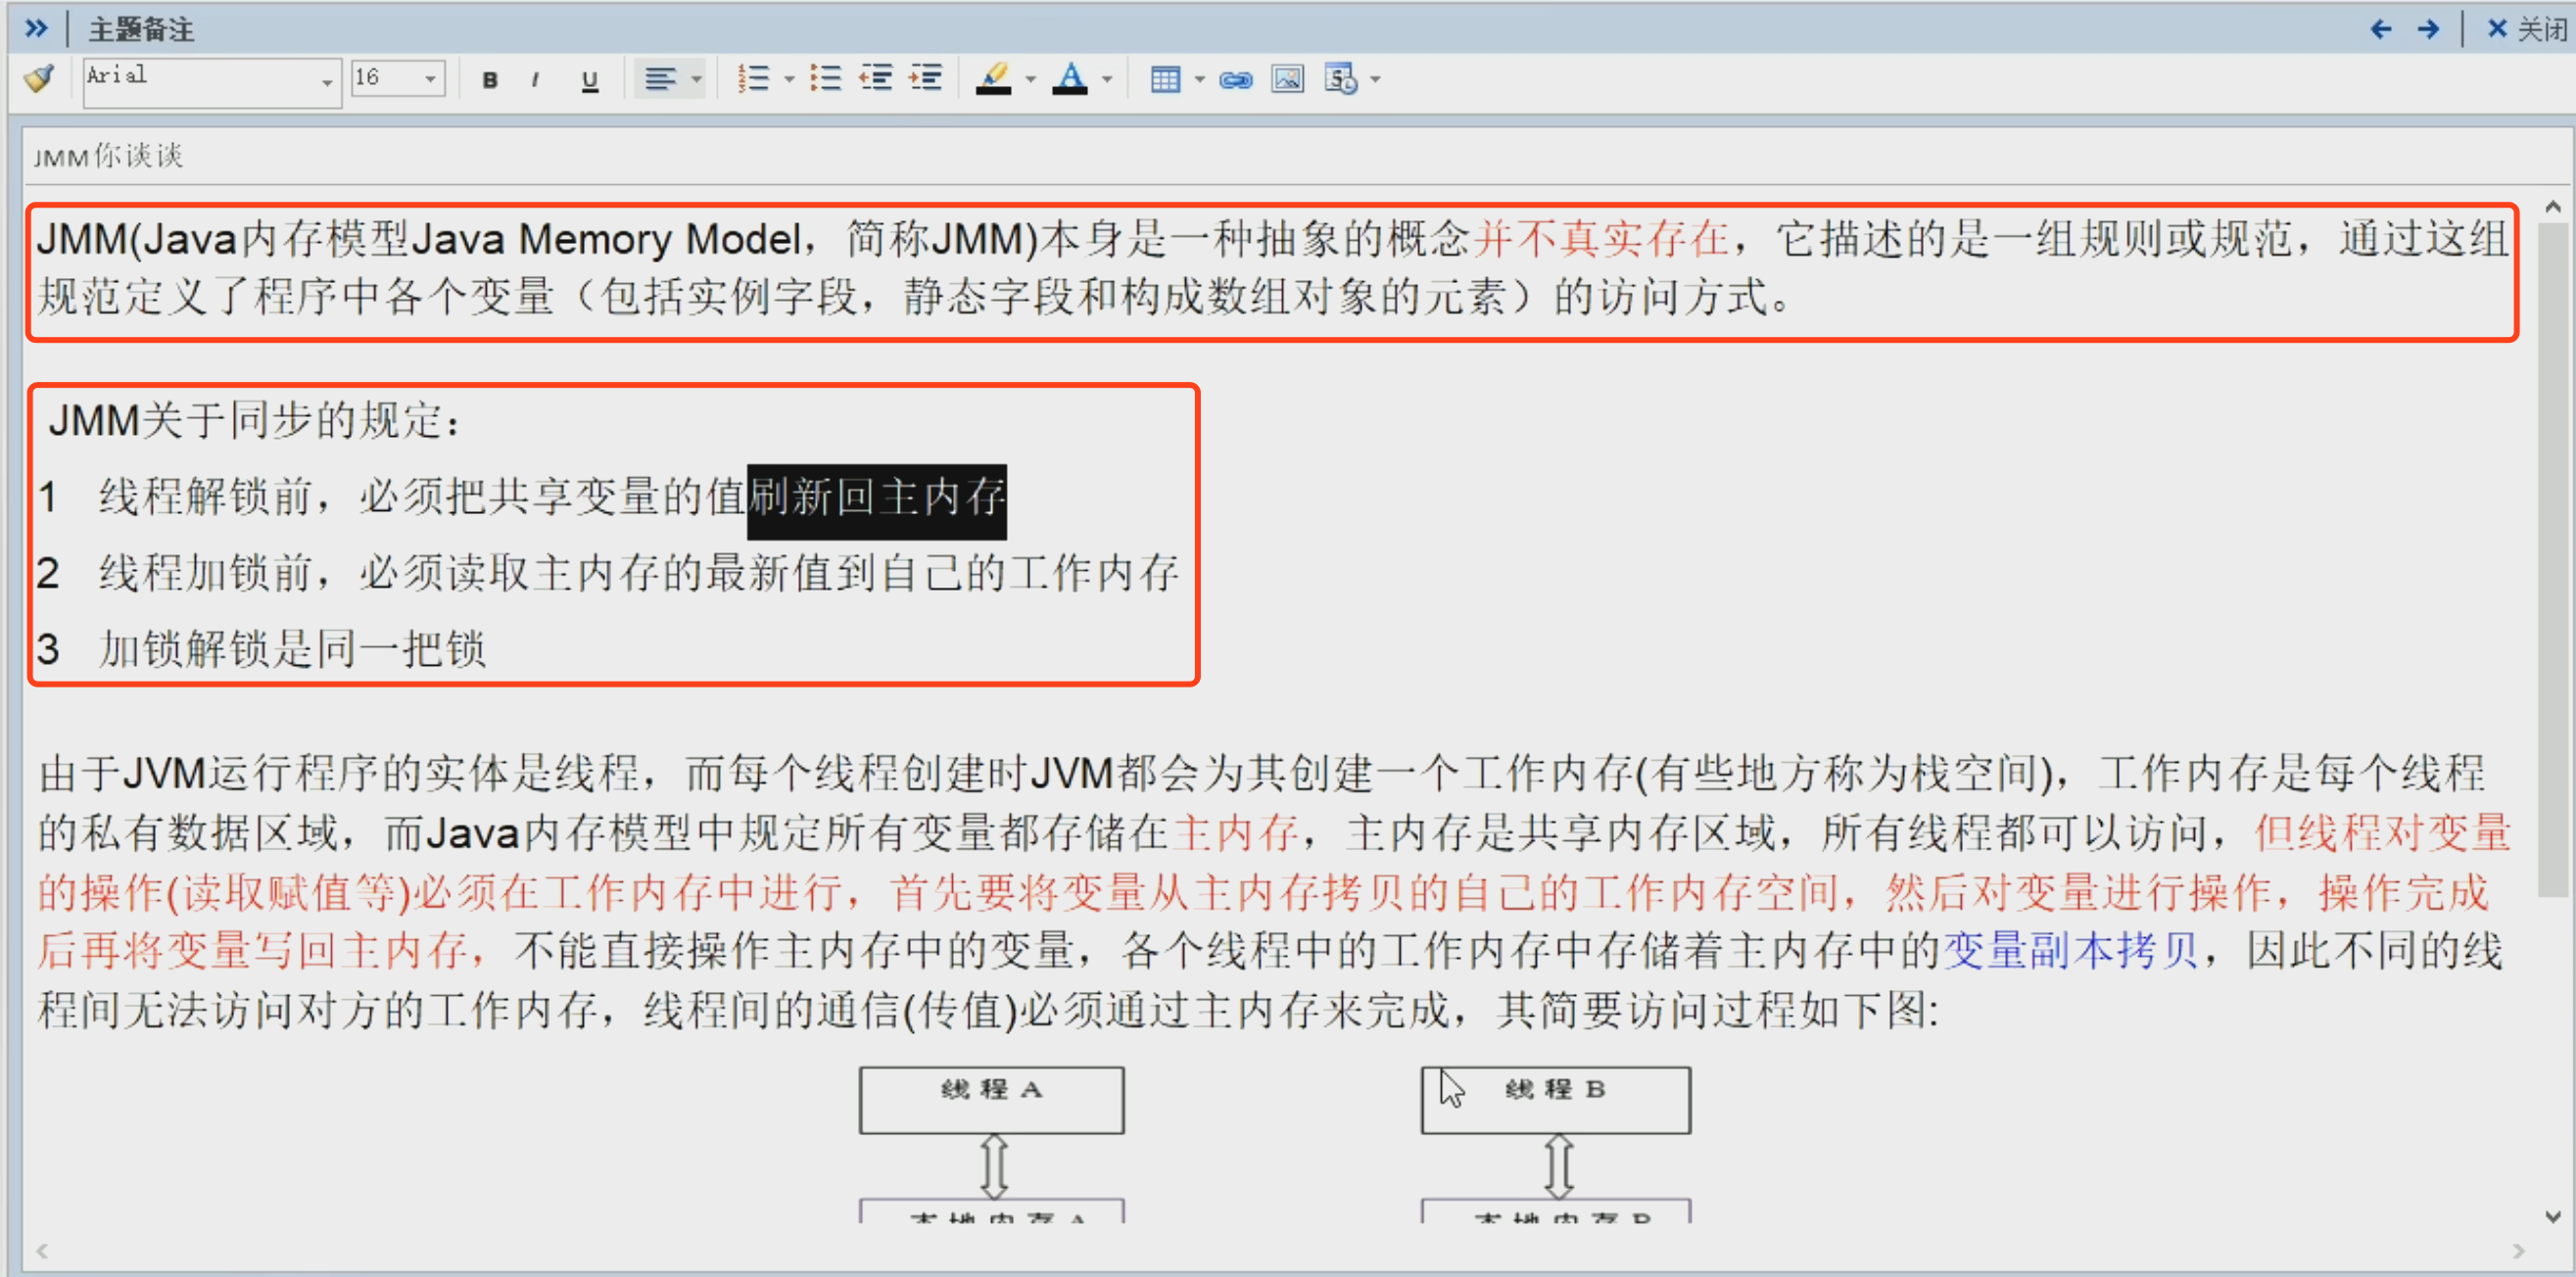The height and width of the screenshot is (1277, 2576).
Task: Toggle bold formatting
Action: click(489, 80)
